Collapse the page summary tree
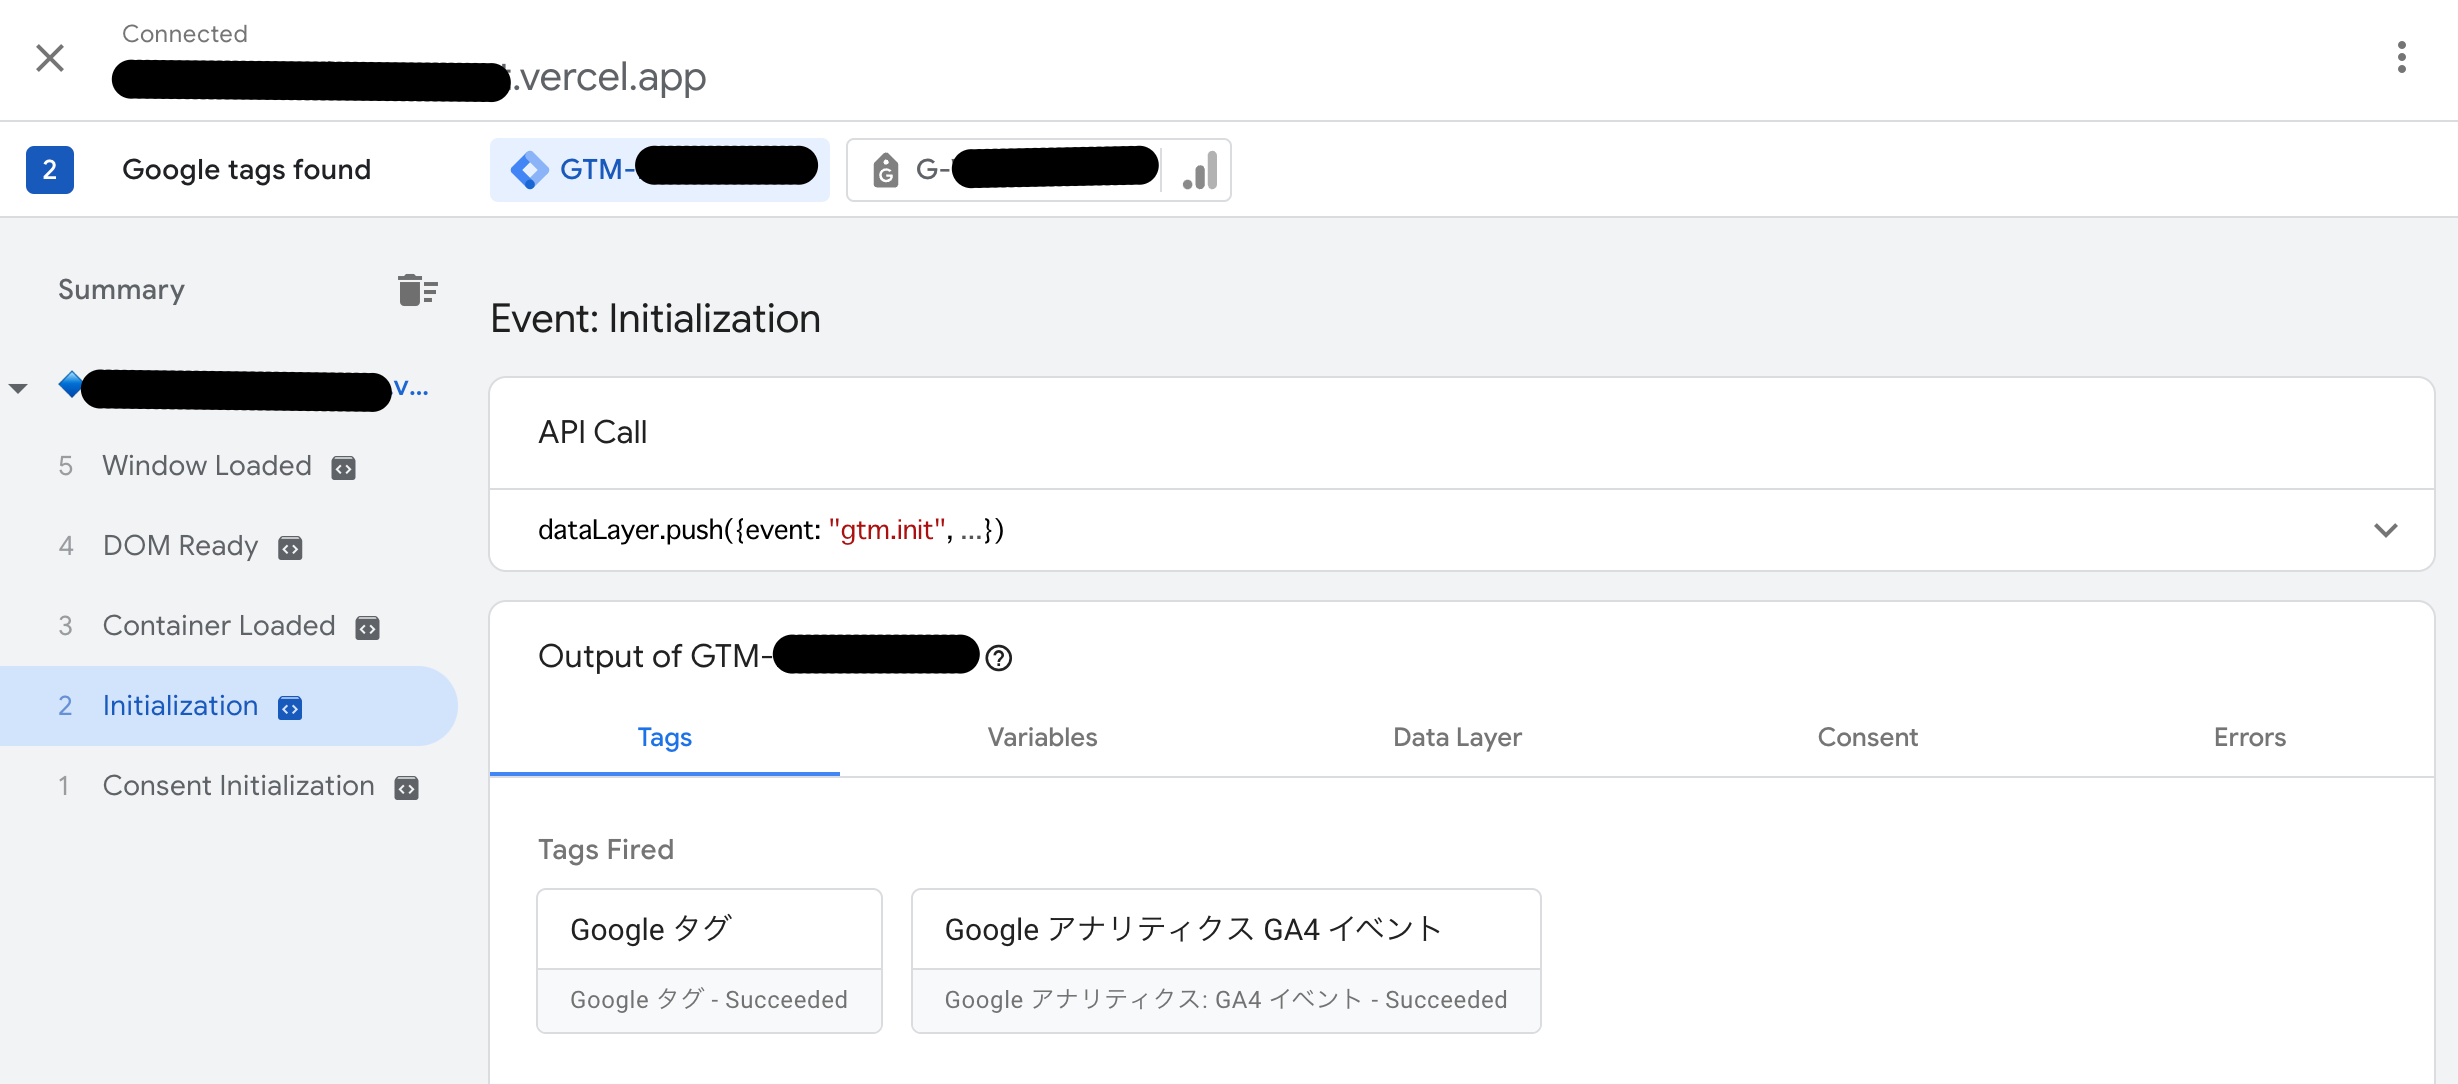This screenshot has height=1084, width=2458. tap(18, 388)
